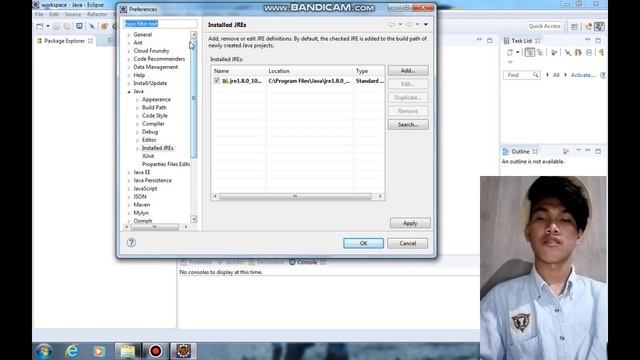Image resolution: width=640 pixels, height=360 pixels.
Task: Minimize the Task List view
Action: click(587, 40)
